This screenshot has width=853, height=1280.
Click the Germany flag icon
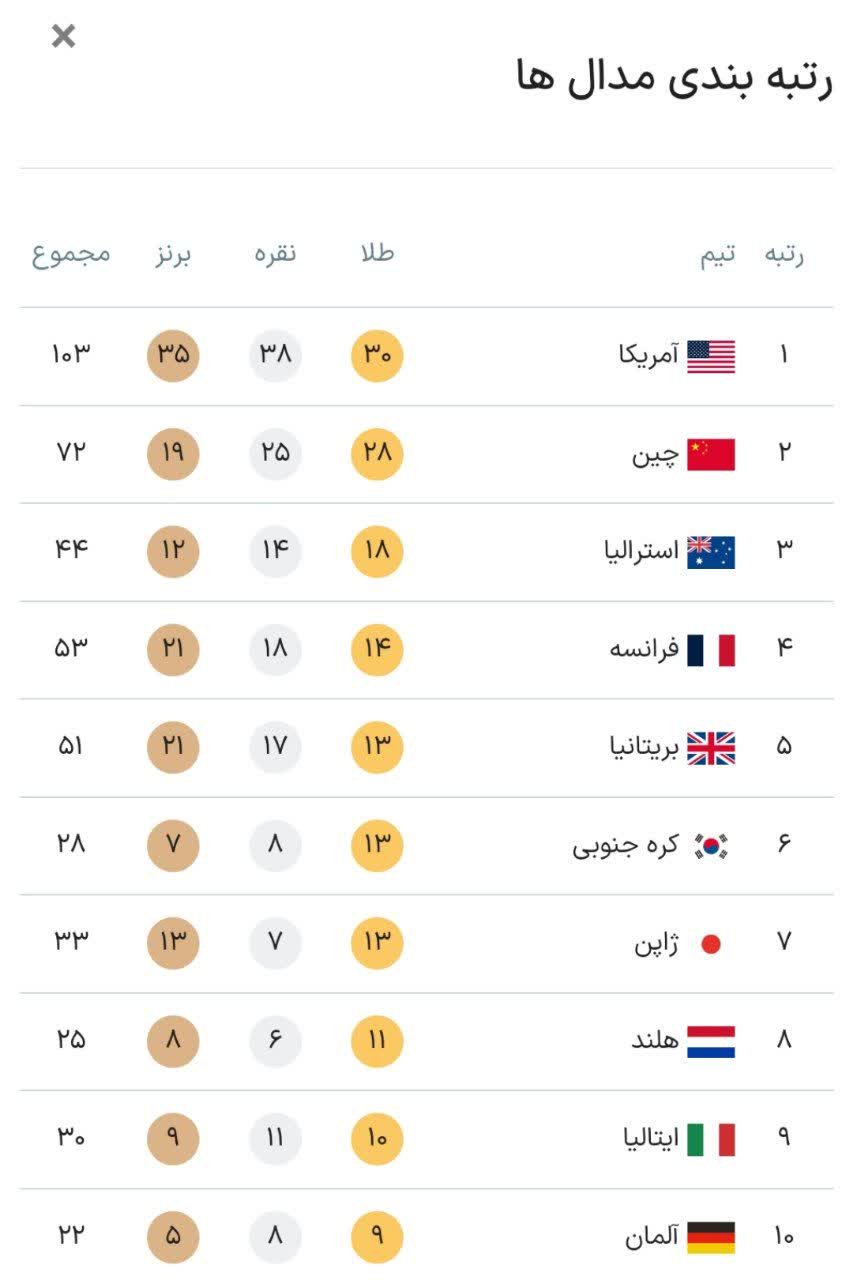711,1237
